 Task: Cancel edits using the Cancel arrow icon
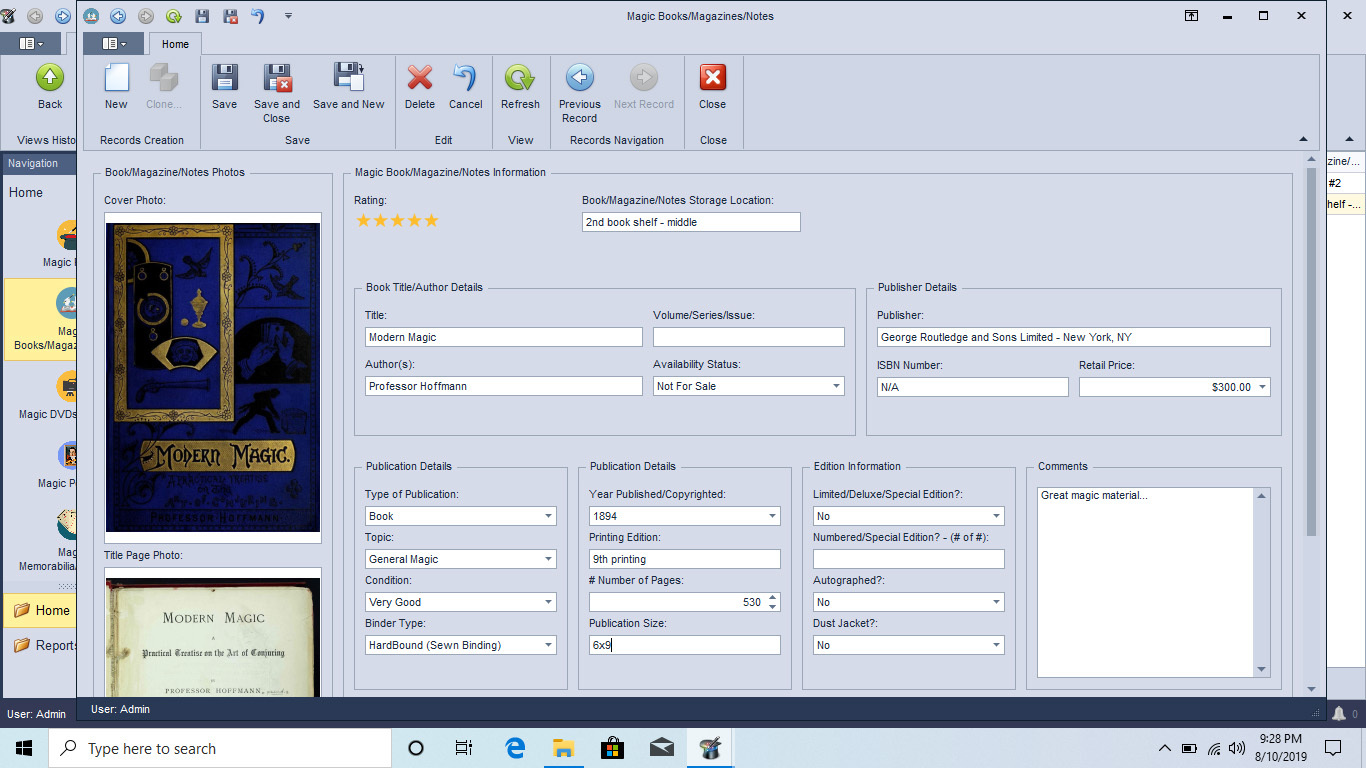click(465, 78)
